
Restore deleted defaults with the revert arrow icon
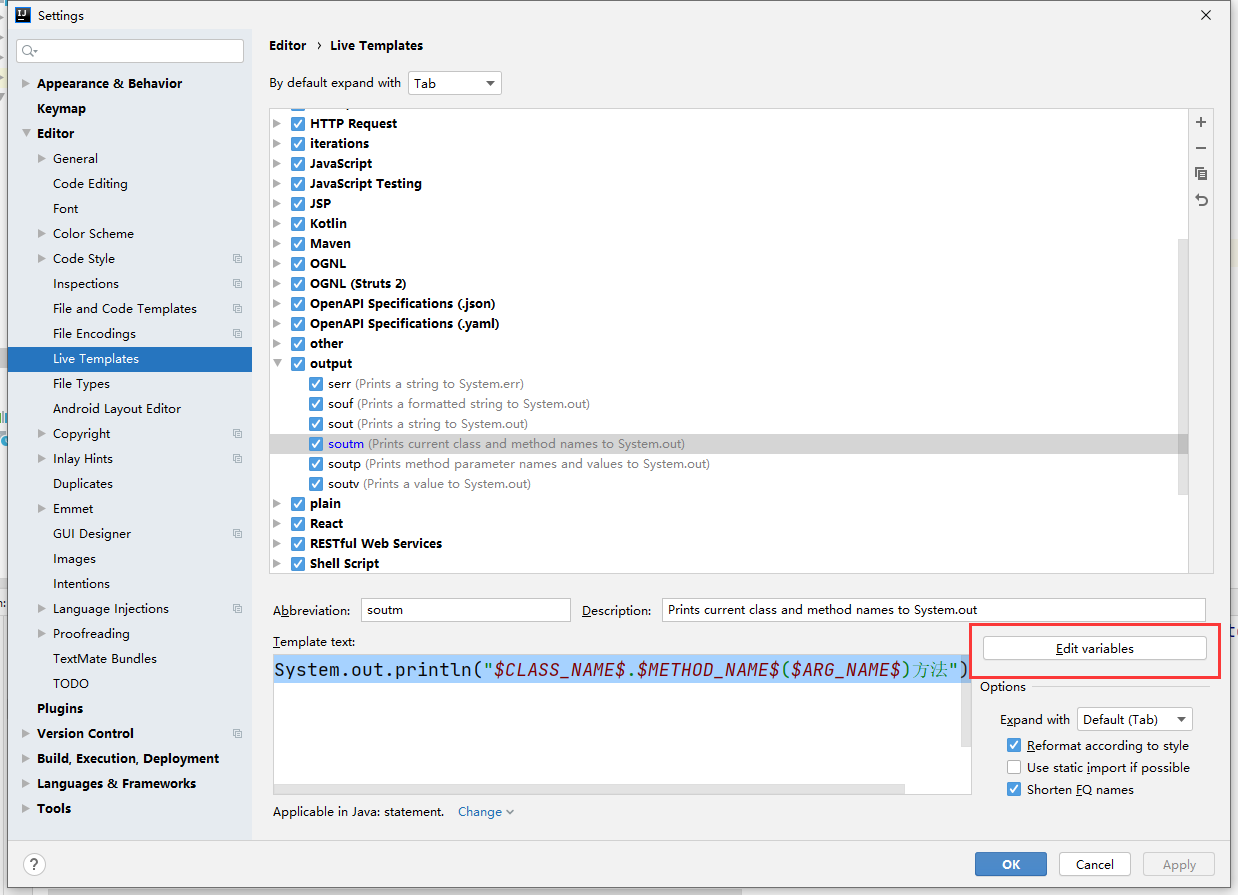pyautogui.click(x=1201, y=200)
